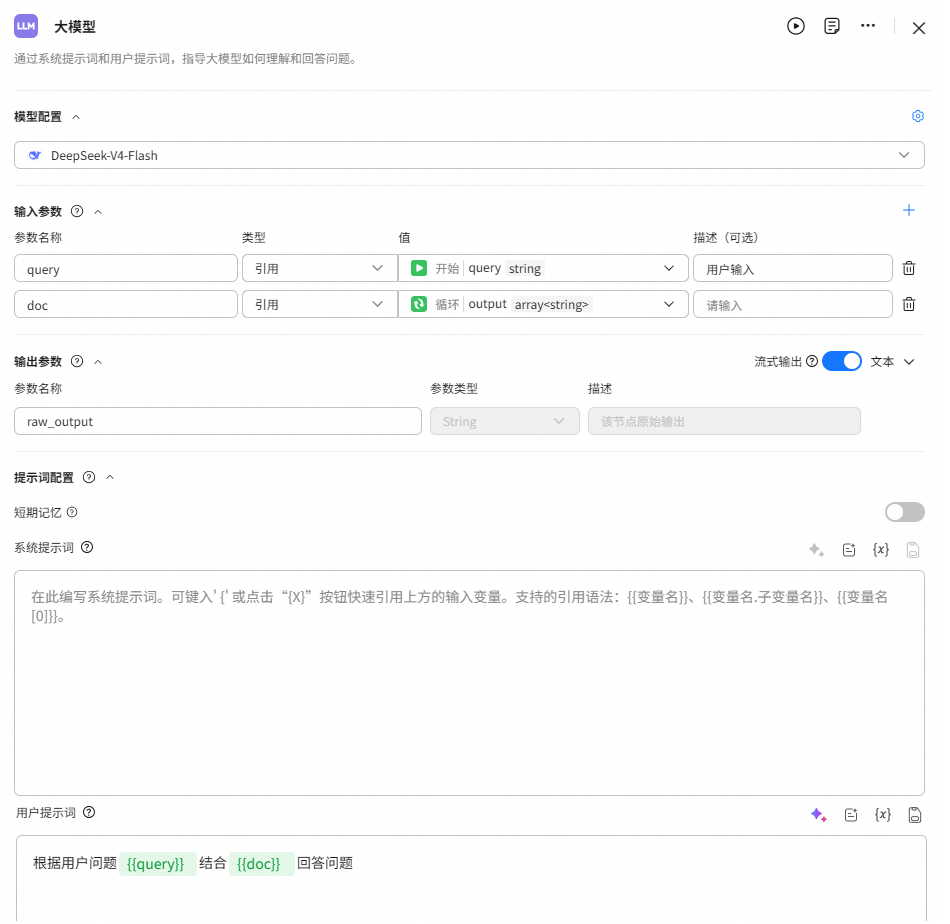Collapse the 提示词配置 section
This screenshot has width=950, height=924.
[x=110, y=477]
